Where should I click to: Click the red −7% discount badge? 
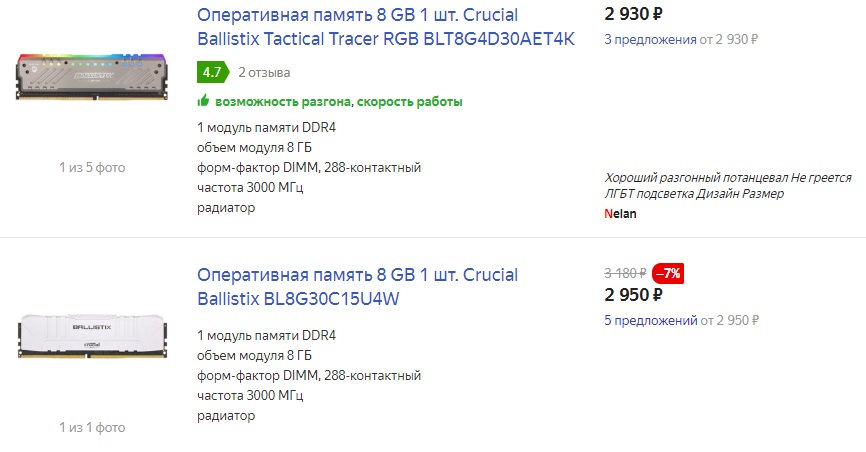click(x=667, y=273)
